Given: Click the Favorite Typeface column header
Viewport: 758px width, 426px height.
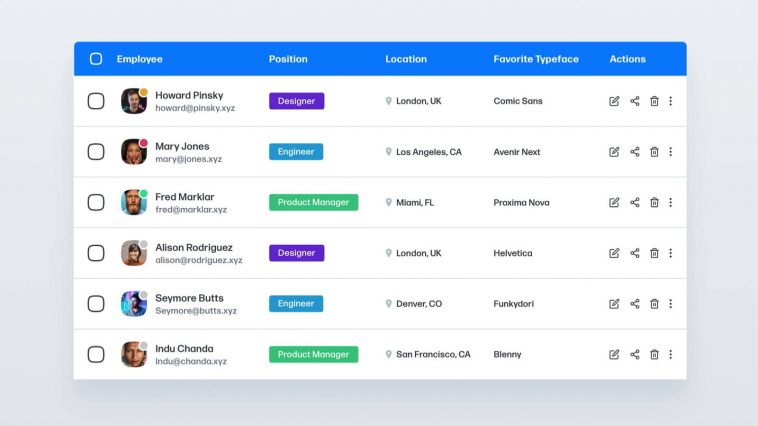Looking at the screenshot, I should tap(535, 59).
